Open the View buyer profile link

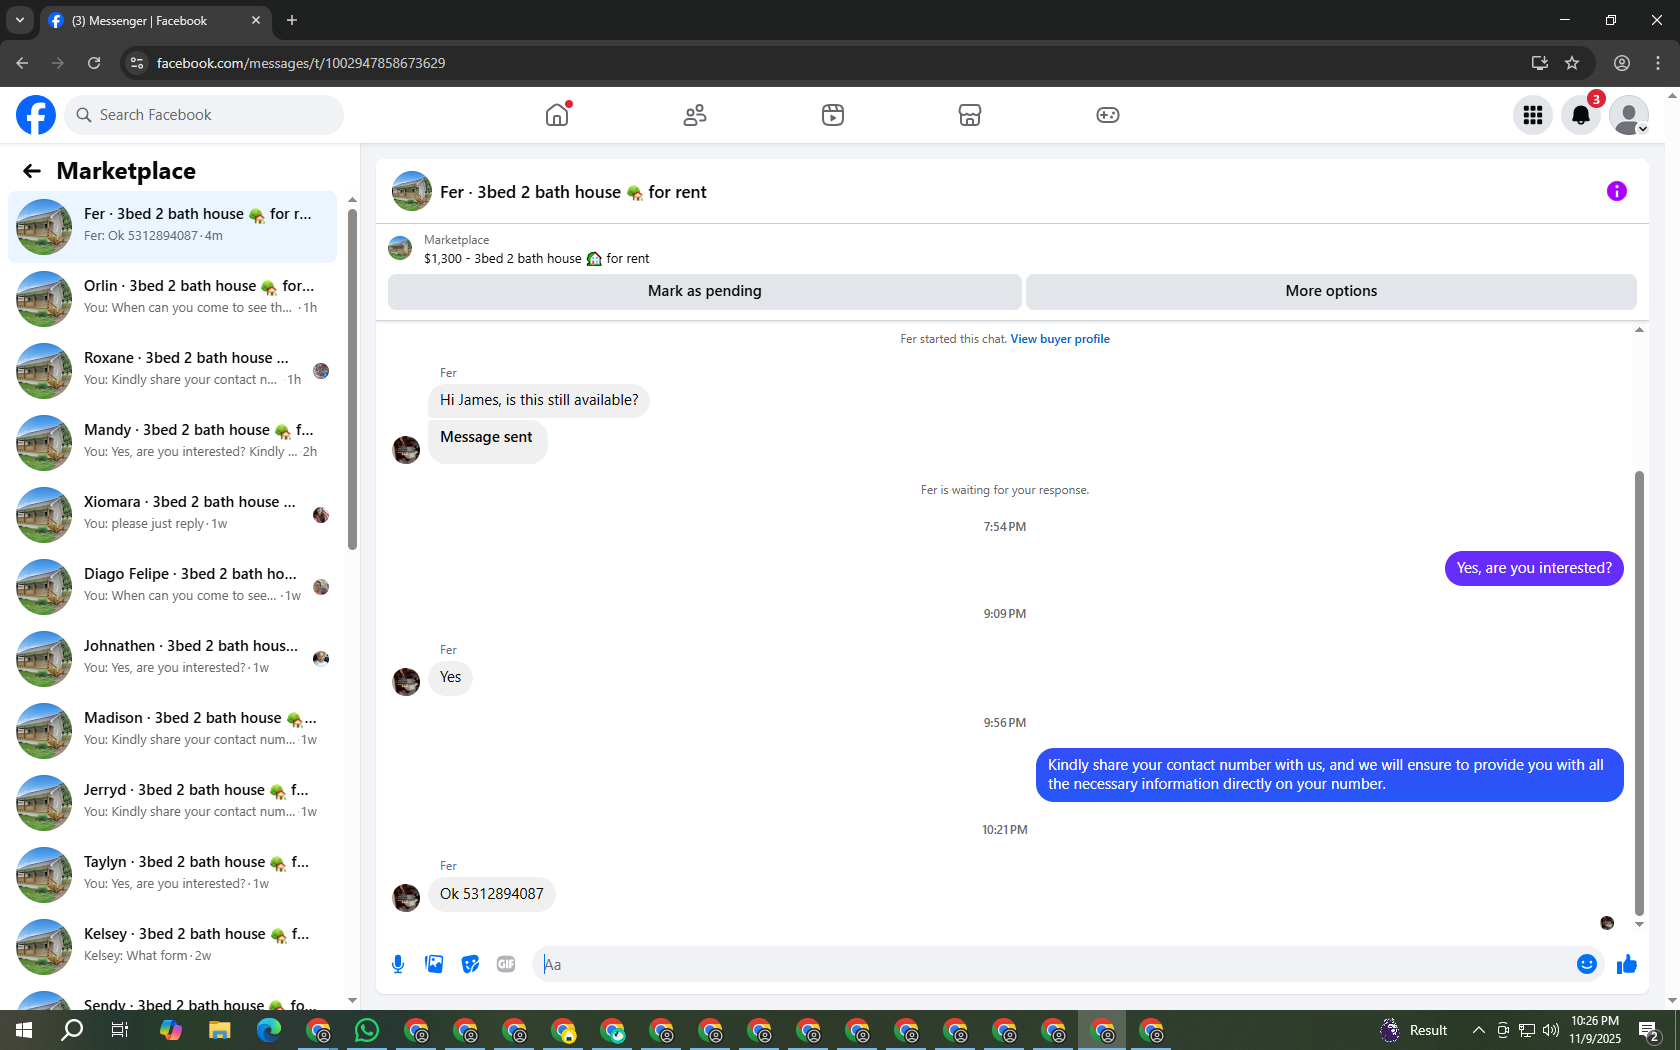[x=1060, y=339]
